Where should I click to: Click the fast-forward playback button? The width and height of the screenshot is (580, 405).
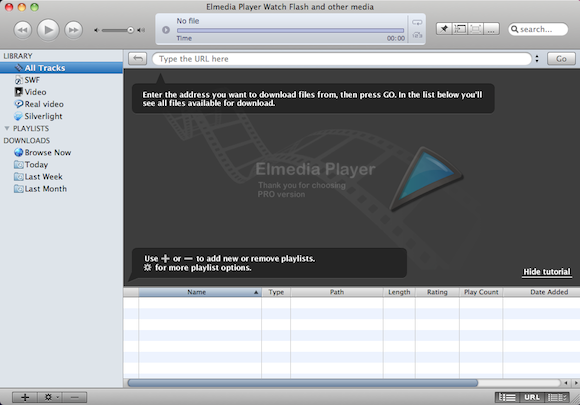[x=73, y=30]
